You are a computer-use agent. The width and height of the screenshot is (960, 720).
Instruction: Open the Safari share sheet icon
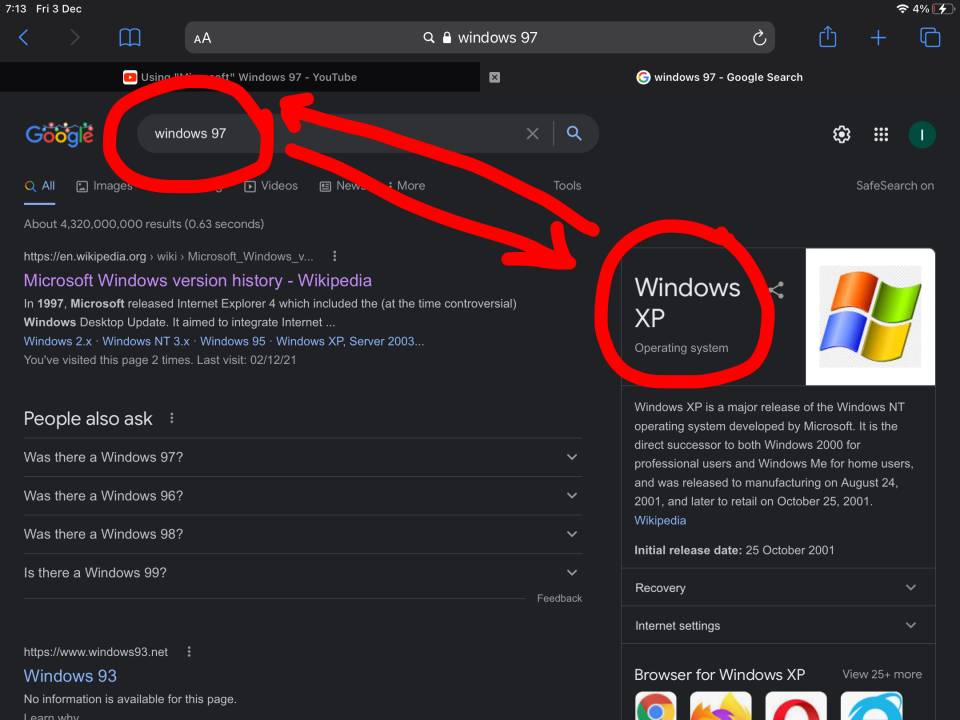pyautogui.click(x=828, y=37)
